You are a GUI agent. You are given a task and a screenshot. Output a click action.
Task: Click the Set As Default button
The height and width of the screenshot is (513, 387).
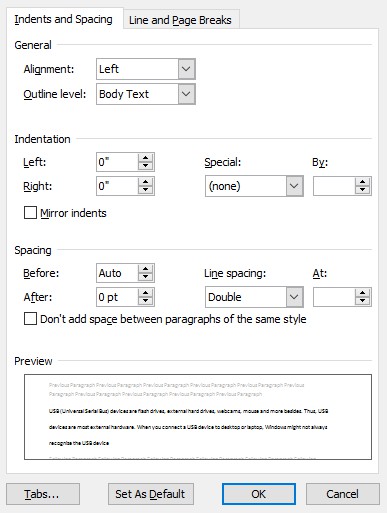(x=151, y=494)
